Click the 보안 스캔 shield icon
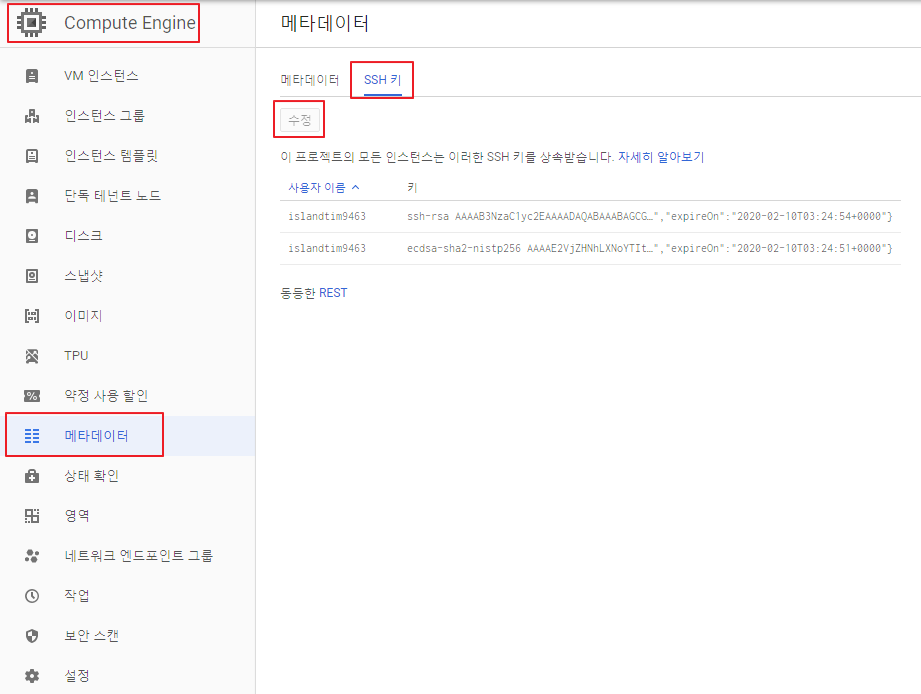921x694 pixels. pyautogui.click(x=32, y=635)
